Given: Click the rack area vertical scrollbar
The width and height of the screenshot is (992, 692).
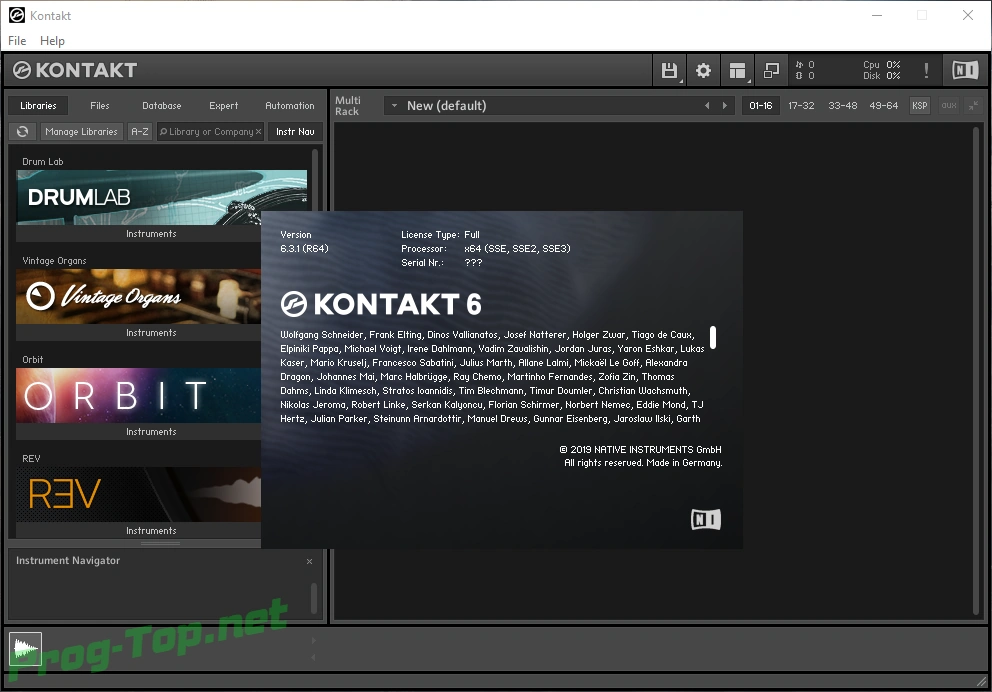Looking at the screenshot, I should click(976, 370).
